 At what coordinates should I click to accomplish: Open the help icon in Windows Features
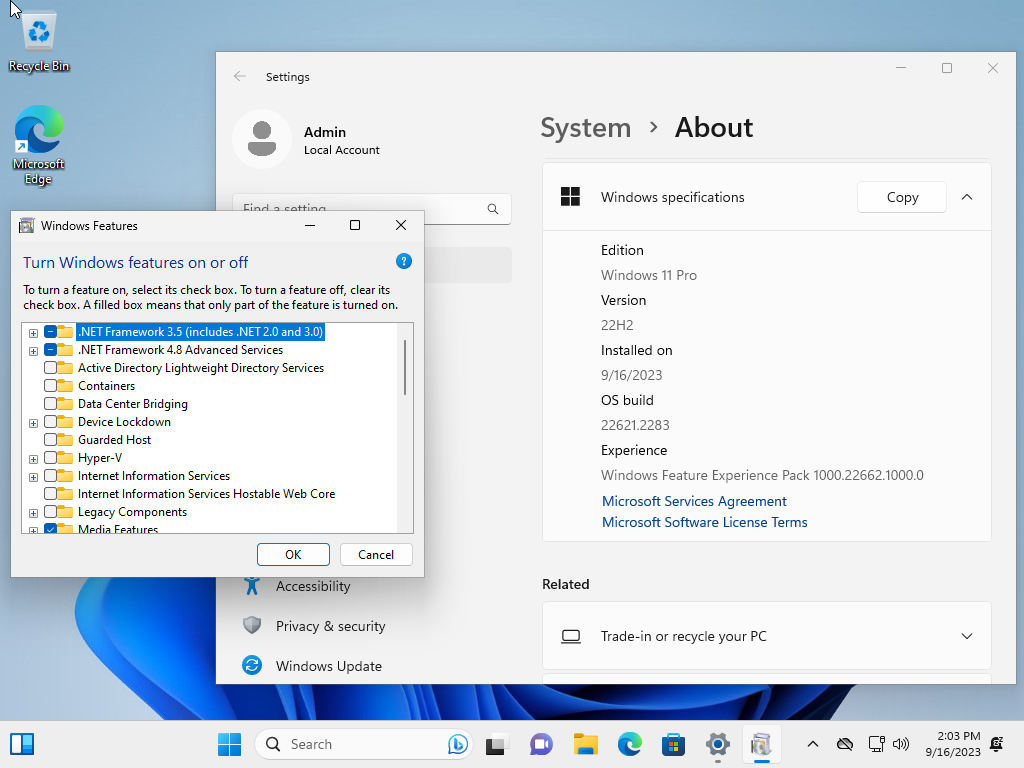click(404, 262)
